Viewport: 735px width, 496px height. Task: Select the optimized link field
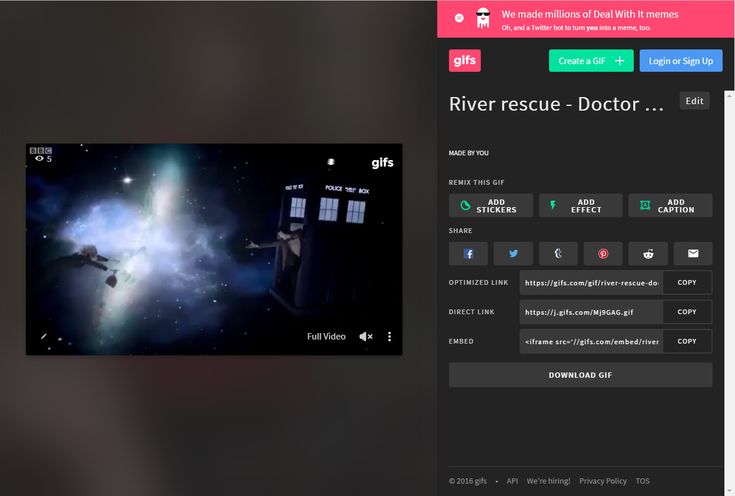[x=591, y=283]
